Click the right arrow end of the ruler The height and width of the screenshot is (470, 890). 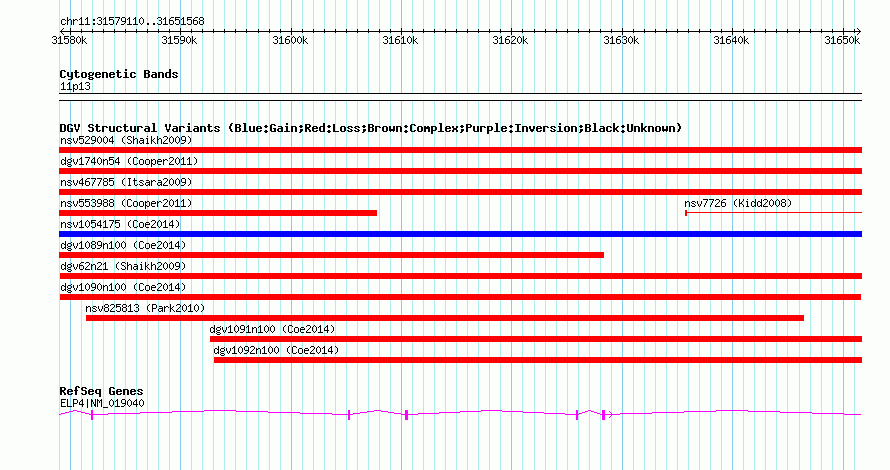click(x=859, y=32)
